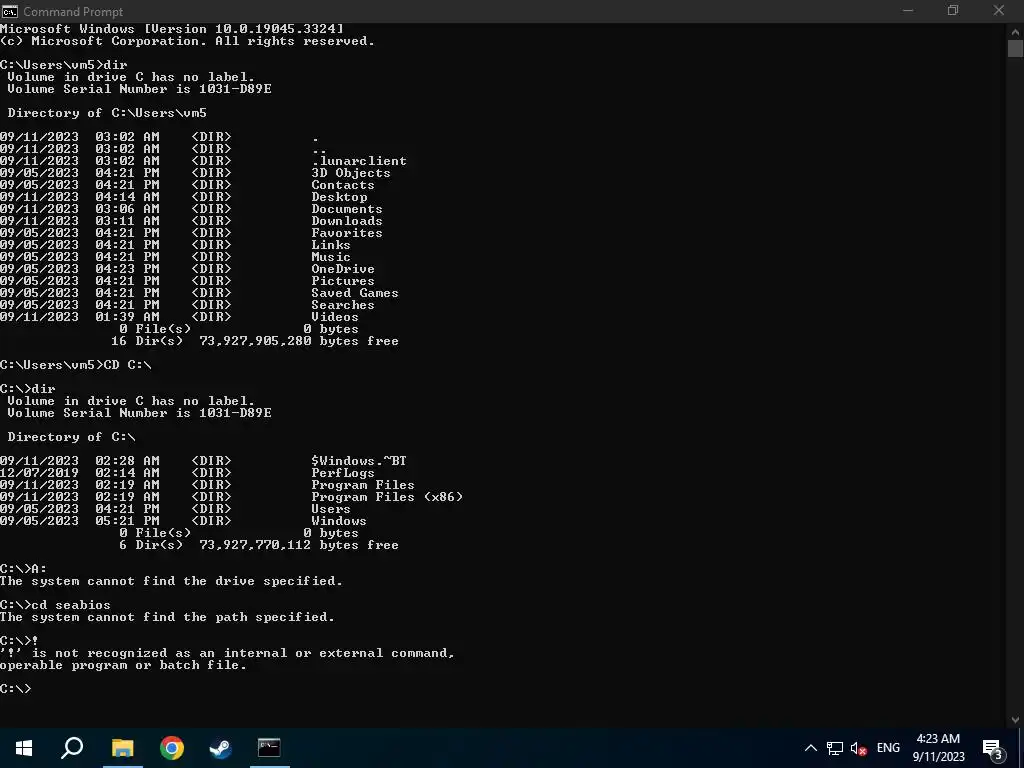1024x768 pixels.
Task: Click the '16 Dir(s)' summary line
Action: [255, 341]
